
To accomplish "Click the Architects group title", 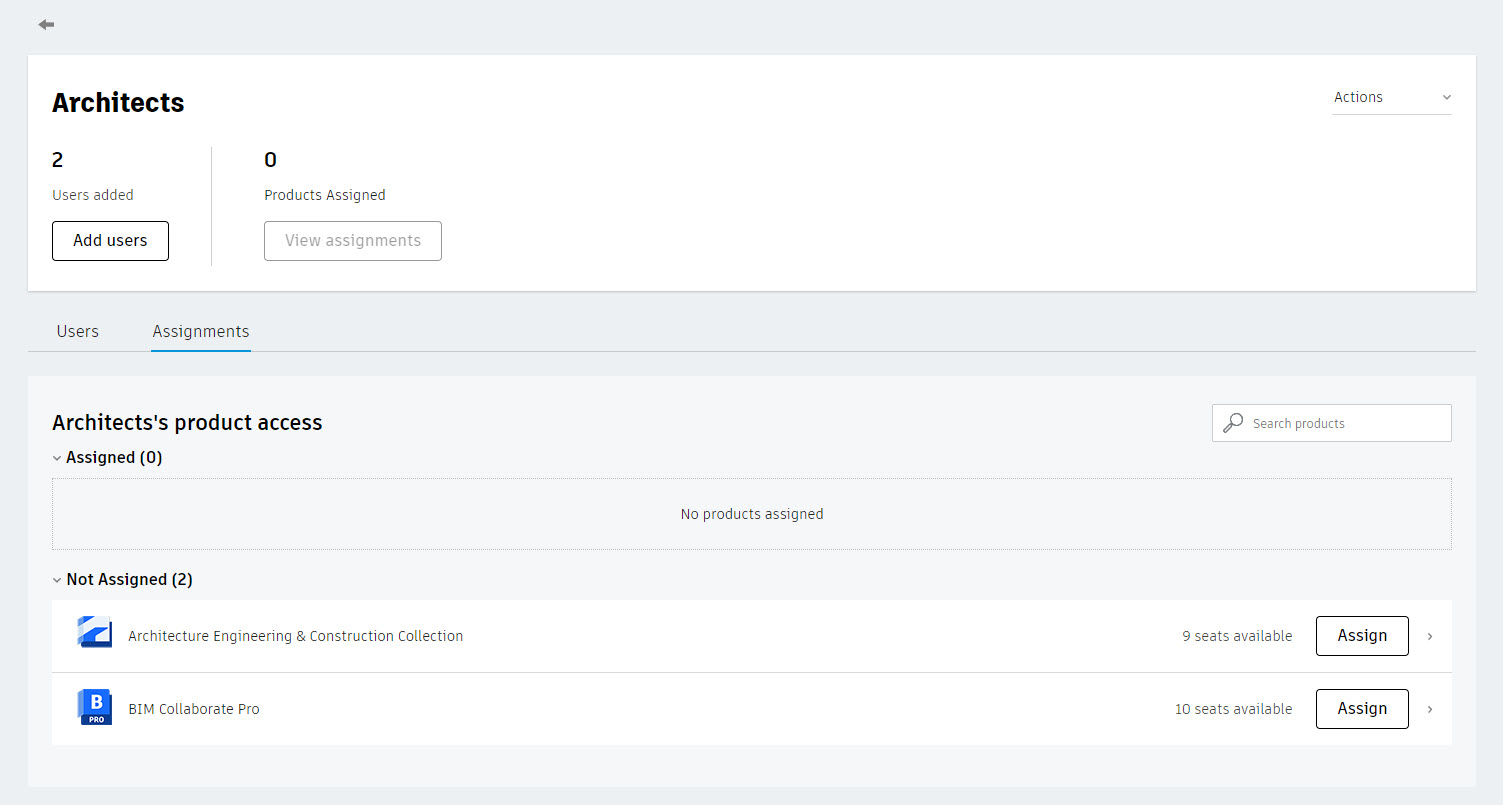I will (x=118, y=103).
